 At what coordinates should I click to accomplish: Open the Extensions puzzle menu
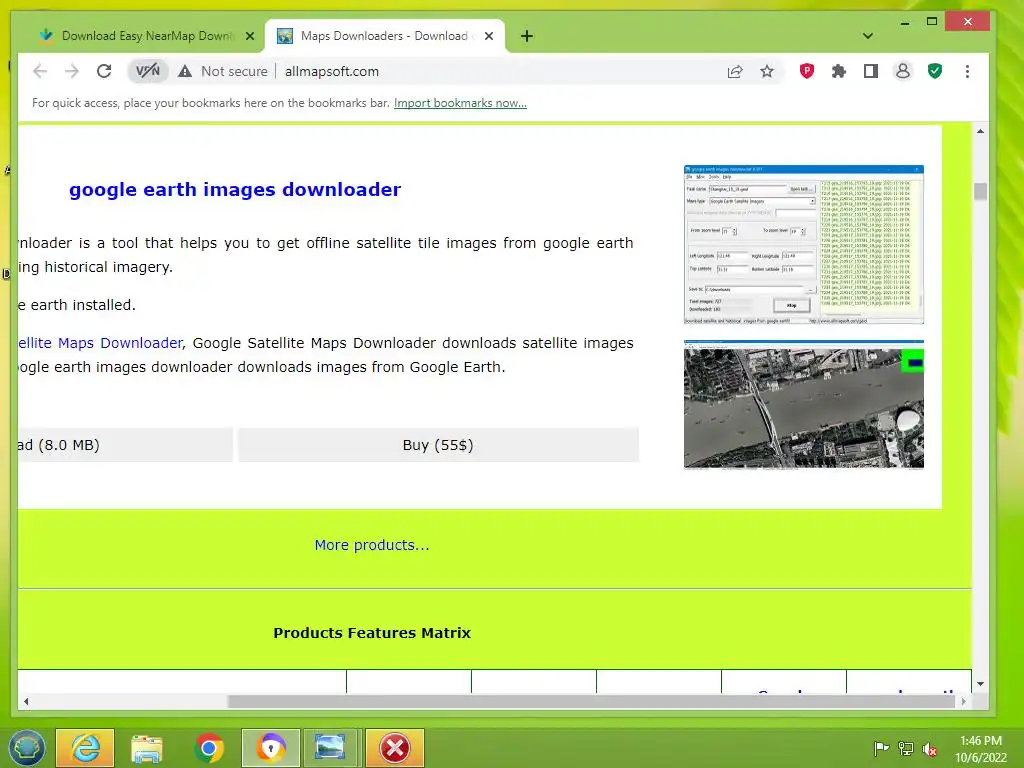point(839,71)
